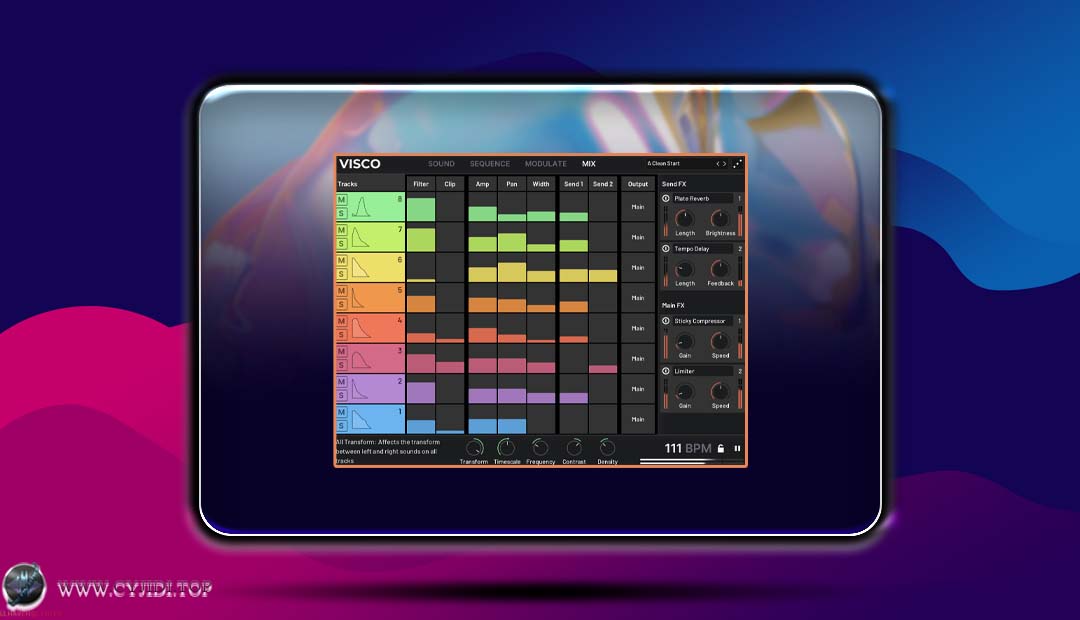Switch to the MODULATE tab
This screenshot has height=620, width=1080.
546,164
